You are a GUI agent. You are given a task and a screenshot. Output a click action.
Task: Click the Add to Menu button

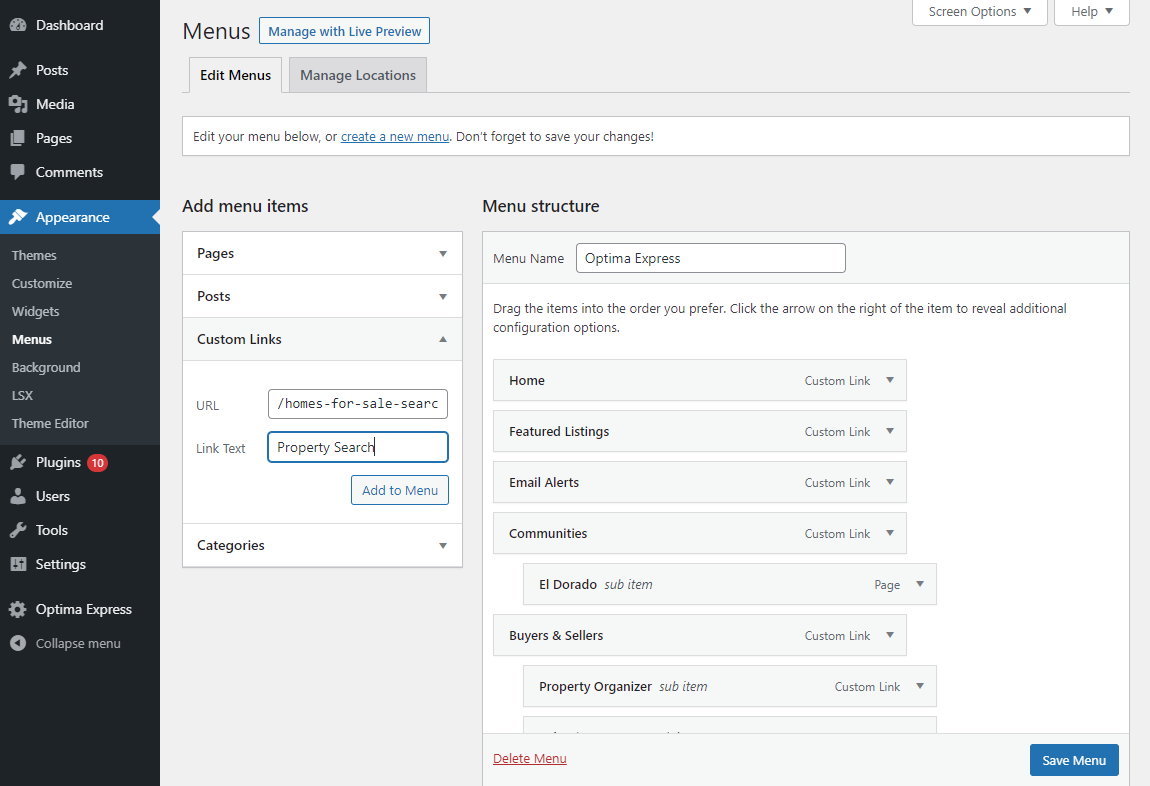pyautogui.click(x=400, y=490)
